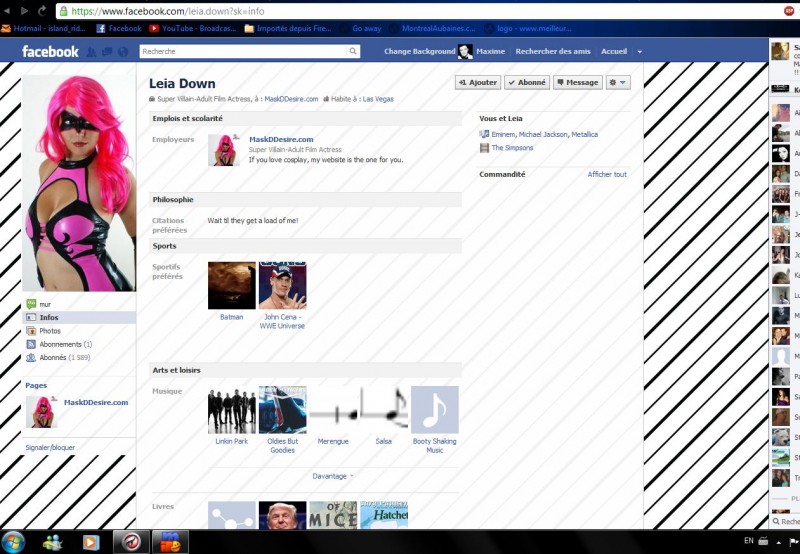Open Booty Shaking Music note icon
The width and height of the screenshot is (800, 554).
click(435, 410)
